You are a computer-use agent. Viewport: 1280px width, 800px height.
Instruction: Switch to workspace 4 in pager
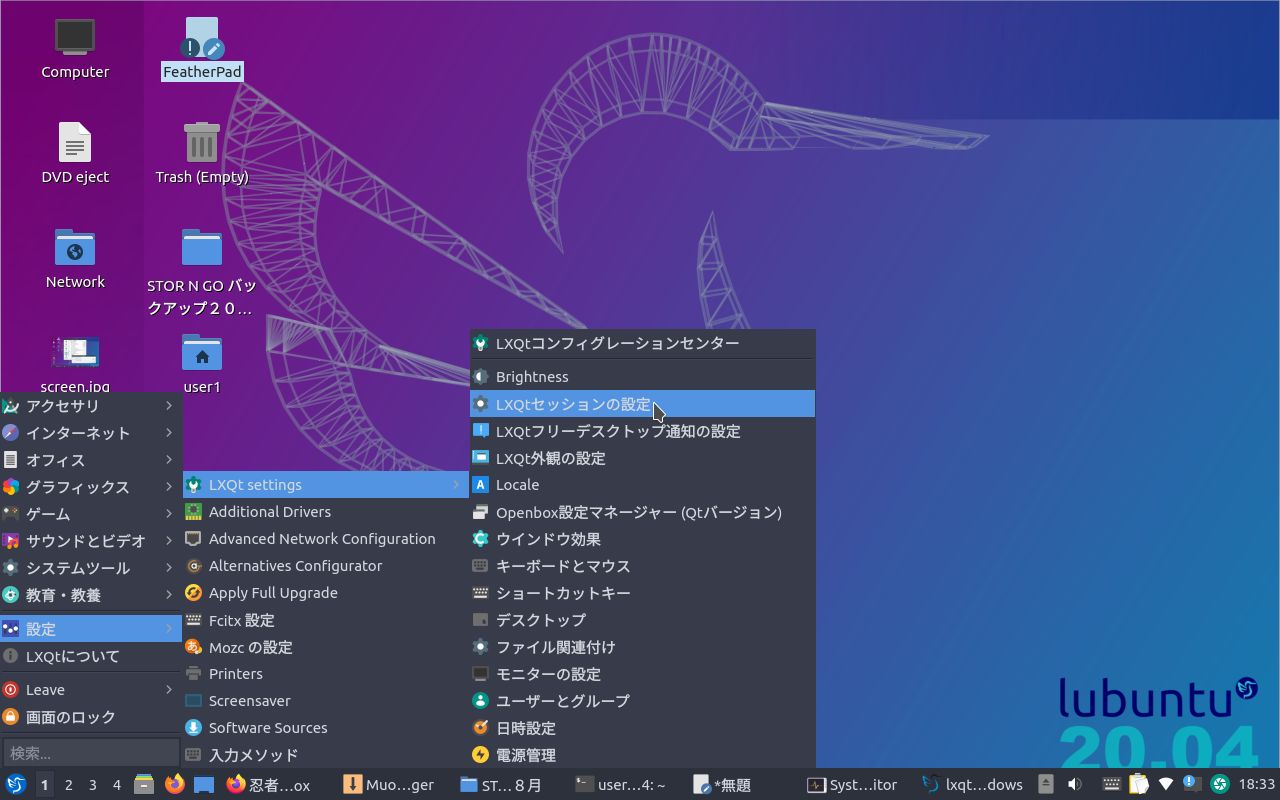tap(116, 785)
